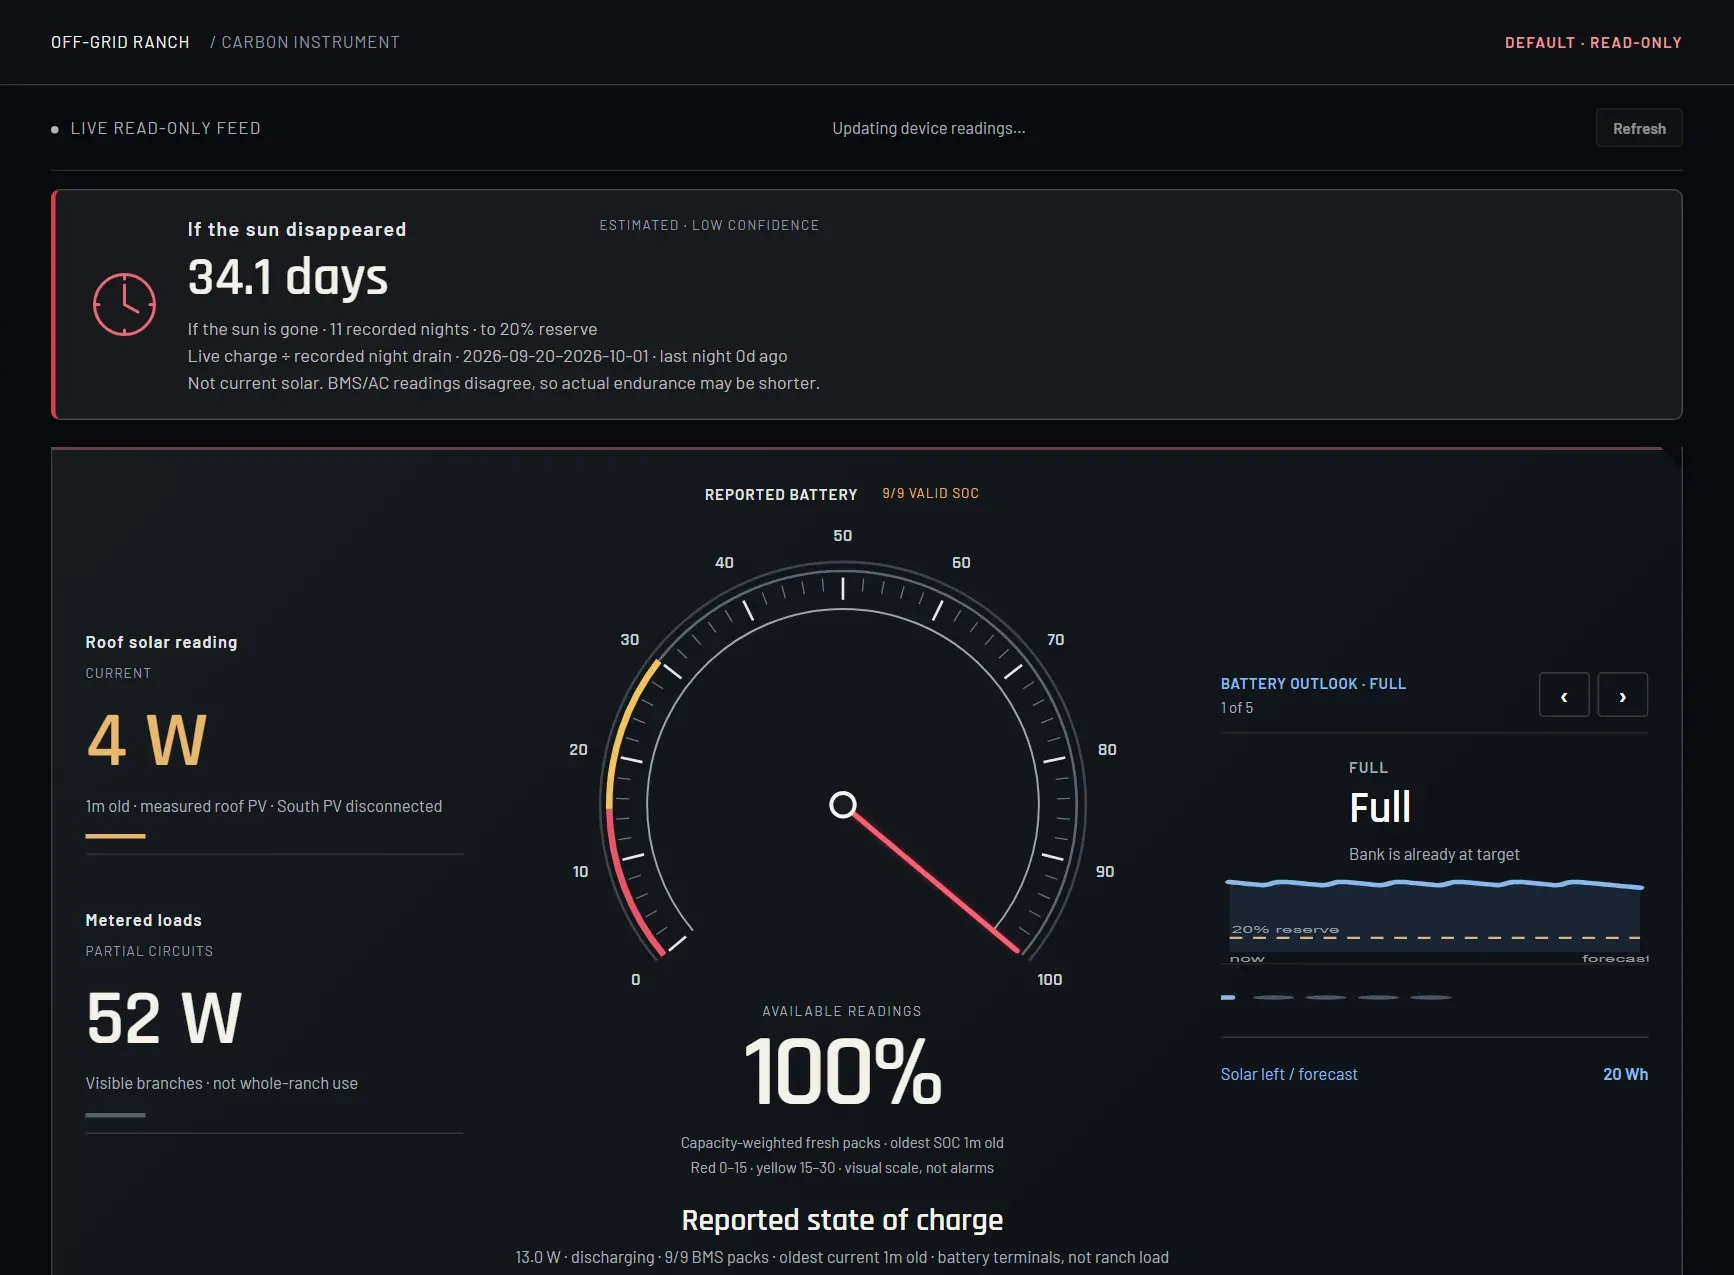This screenshot has width=1734, height=1275.
Task: Click the 'South PV disconnected' note line
Action: (264, 806)
